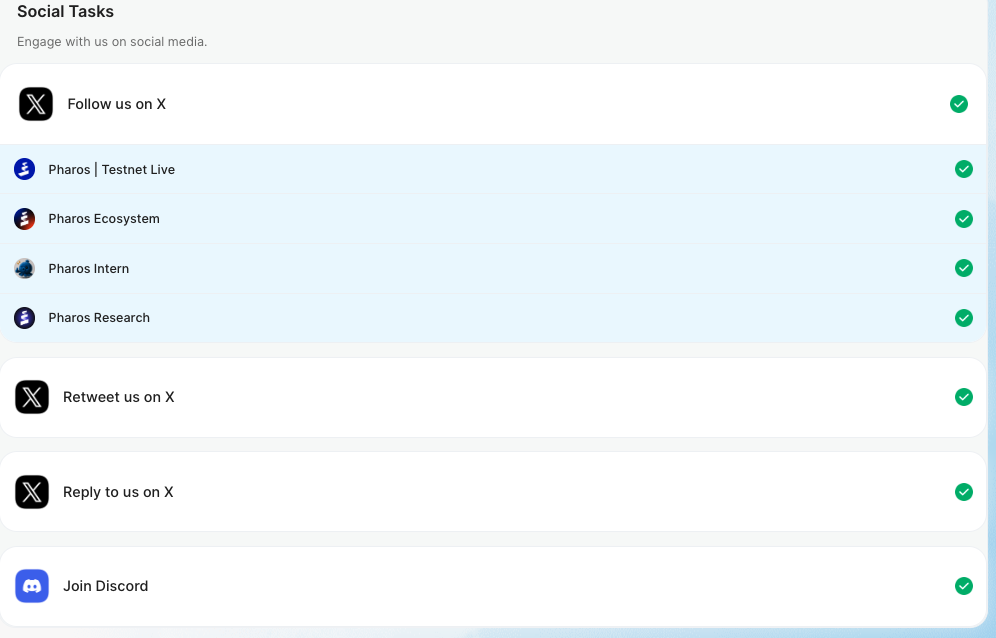
Task: Expand the Reply to us on X task
Action: [x=118, y=492]
